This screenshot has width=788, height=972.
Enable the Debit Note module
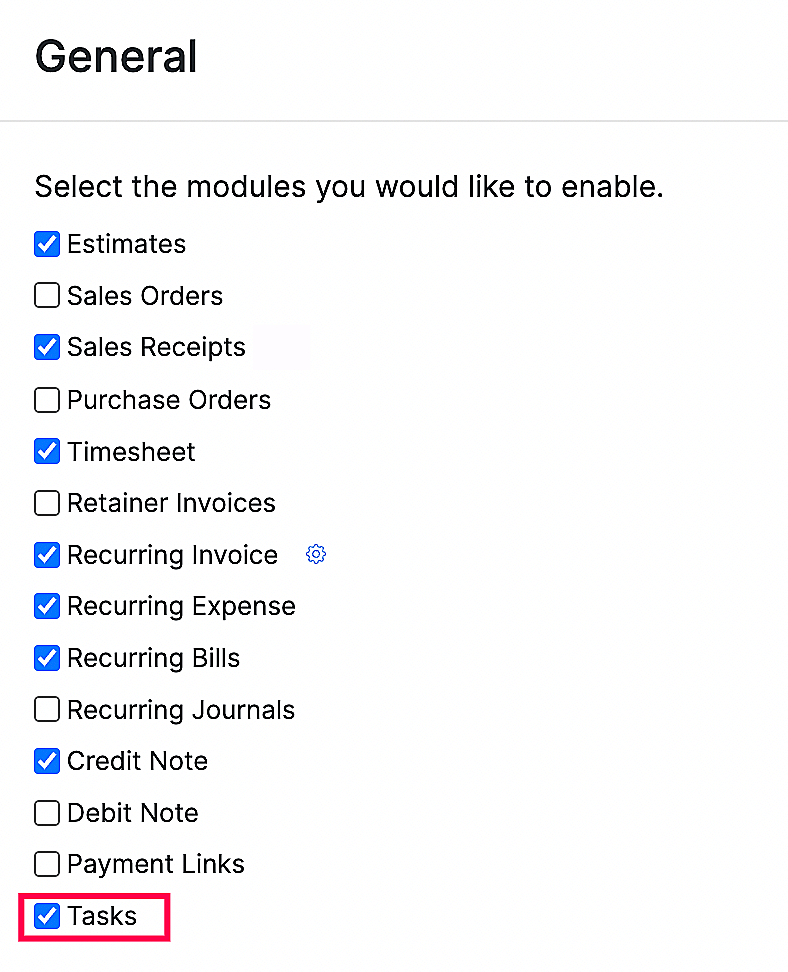[x=46, y=812]
